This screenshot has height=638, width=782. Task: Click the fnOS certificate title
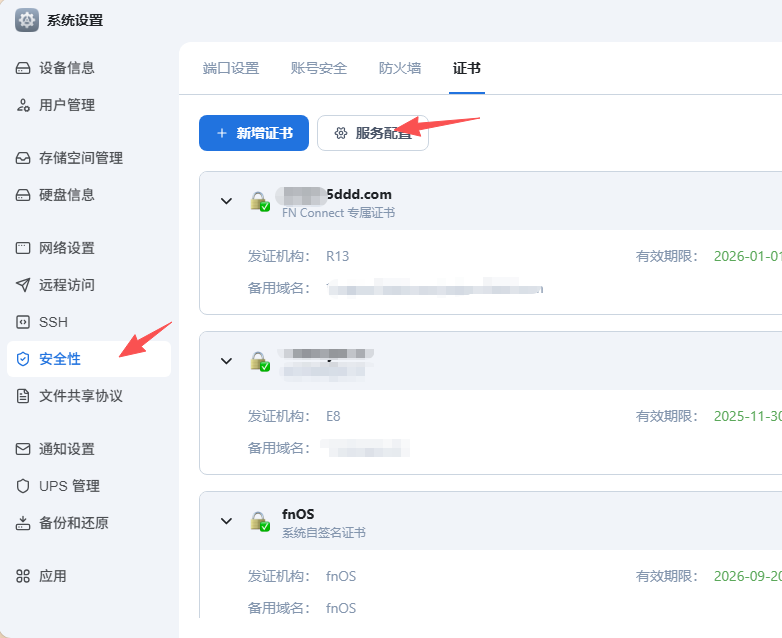pos(298,514)
